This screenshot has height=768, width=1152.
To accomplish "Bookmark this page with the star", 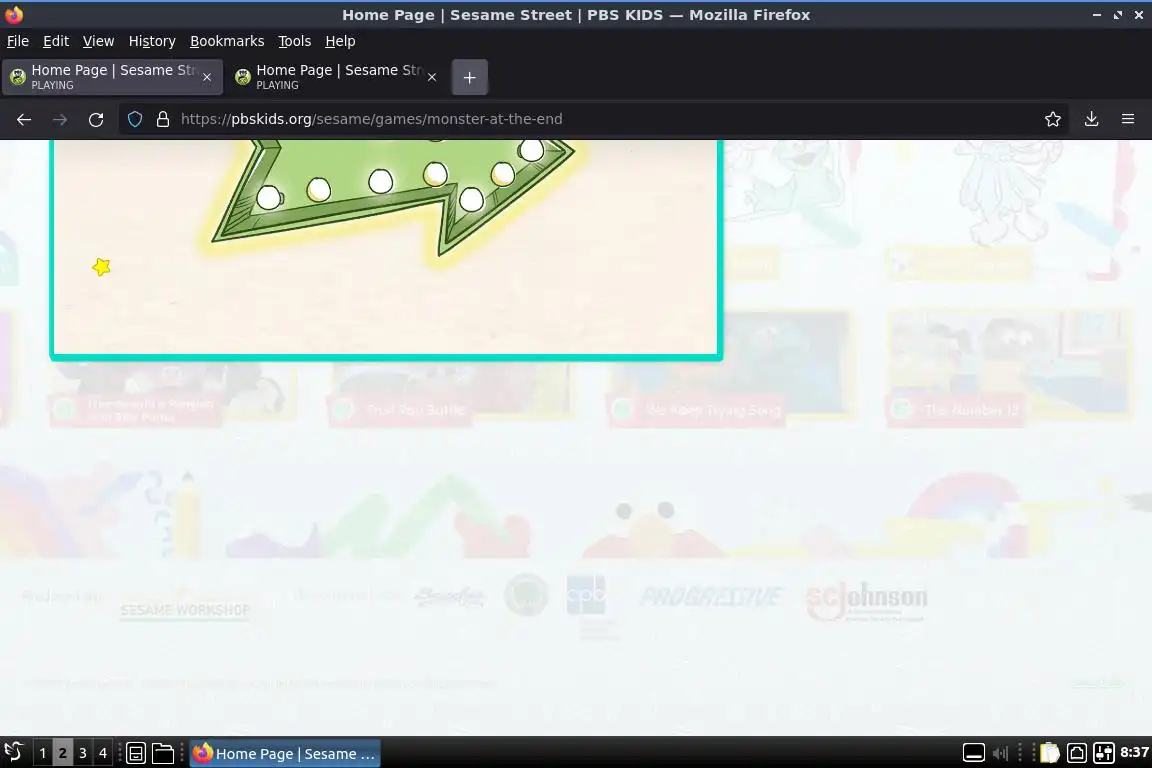I will tap(1053, 119).
